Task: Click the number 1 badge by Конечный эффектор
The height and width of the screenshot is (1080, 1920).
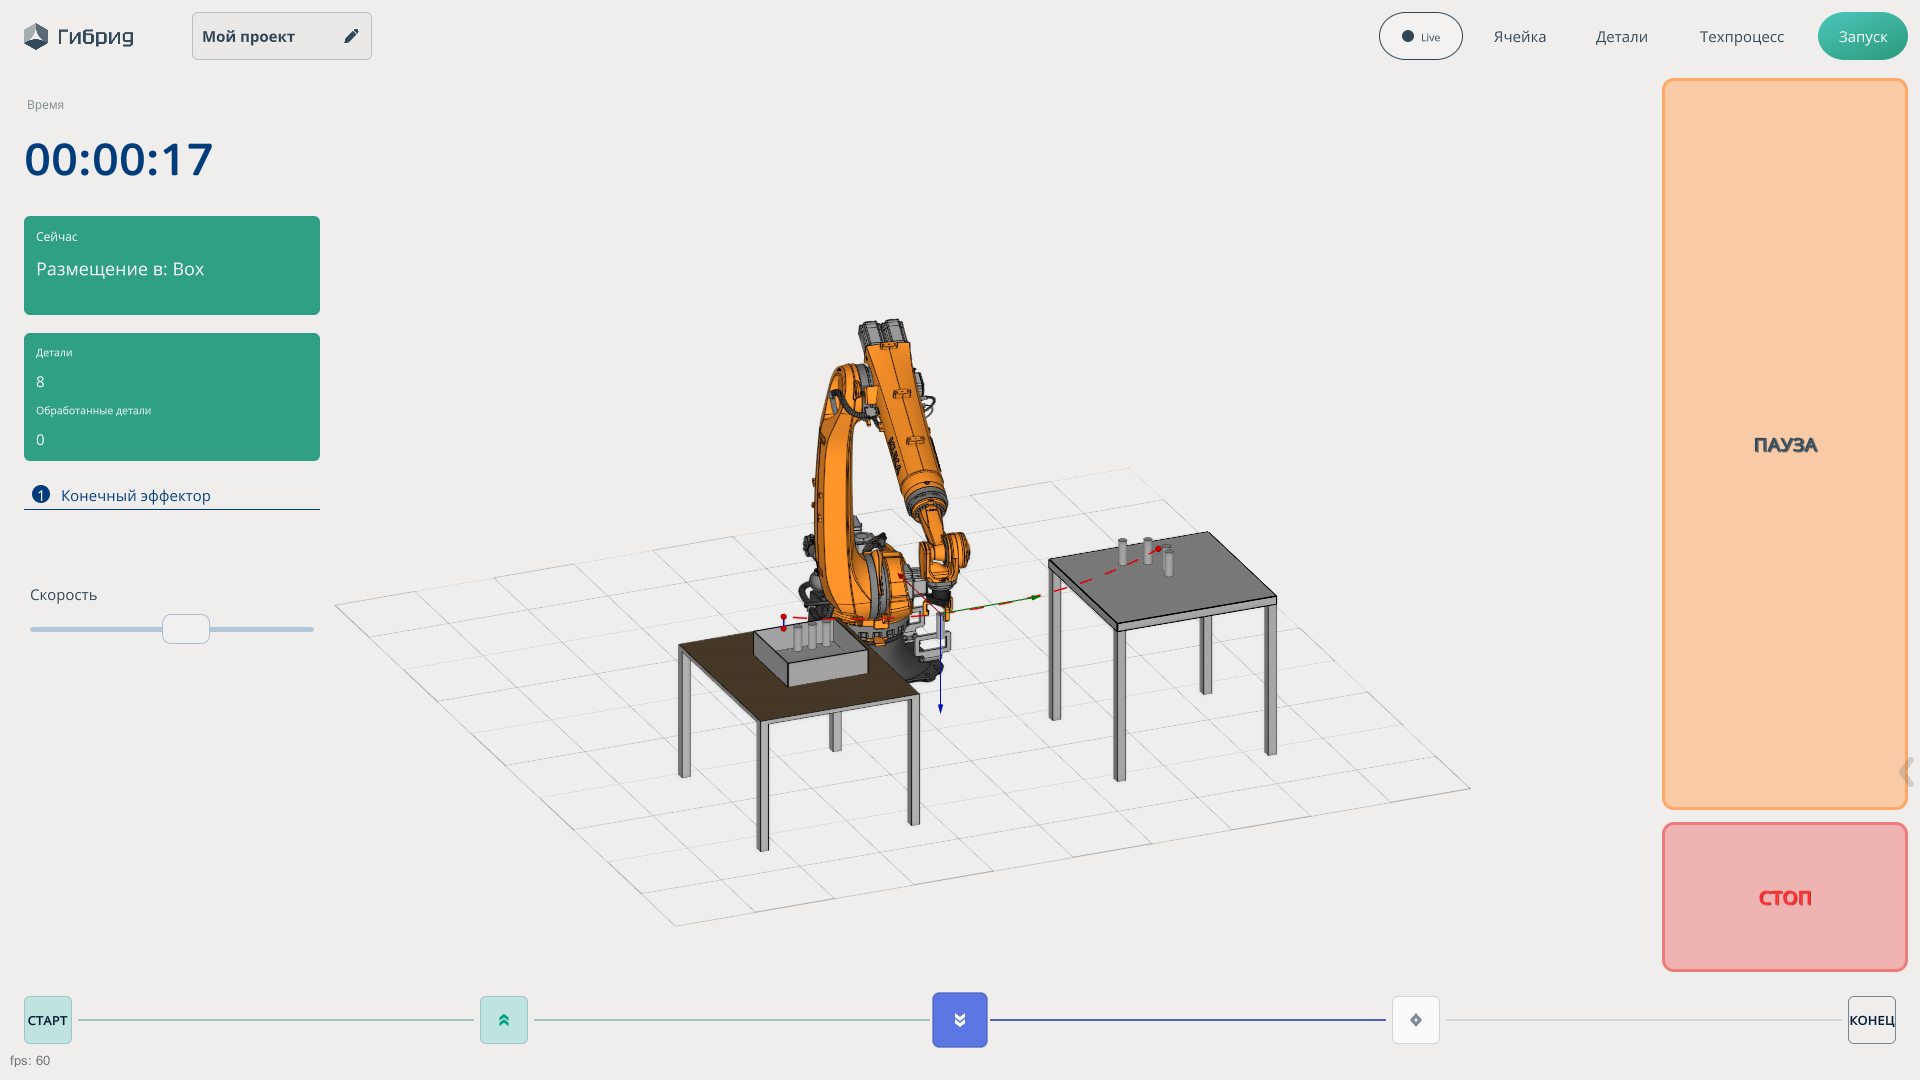Action: pyautogui.click(x=41, y=495)
